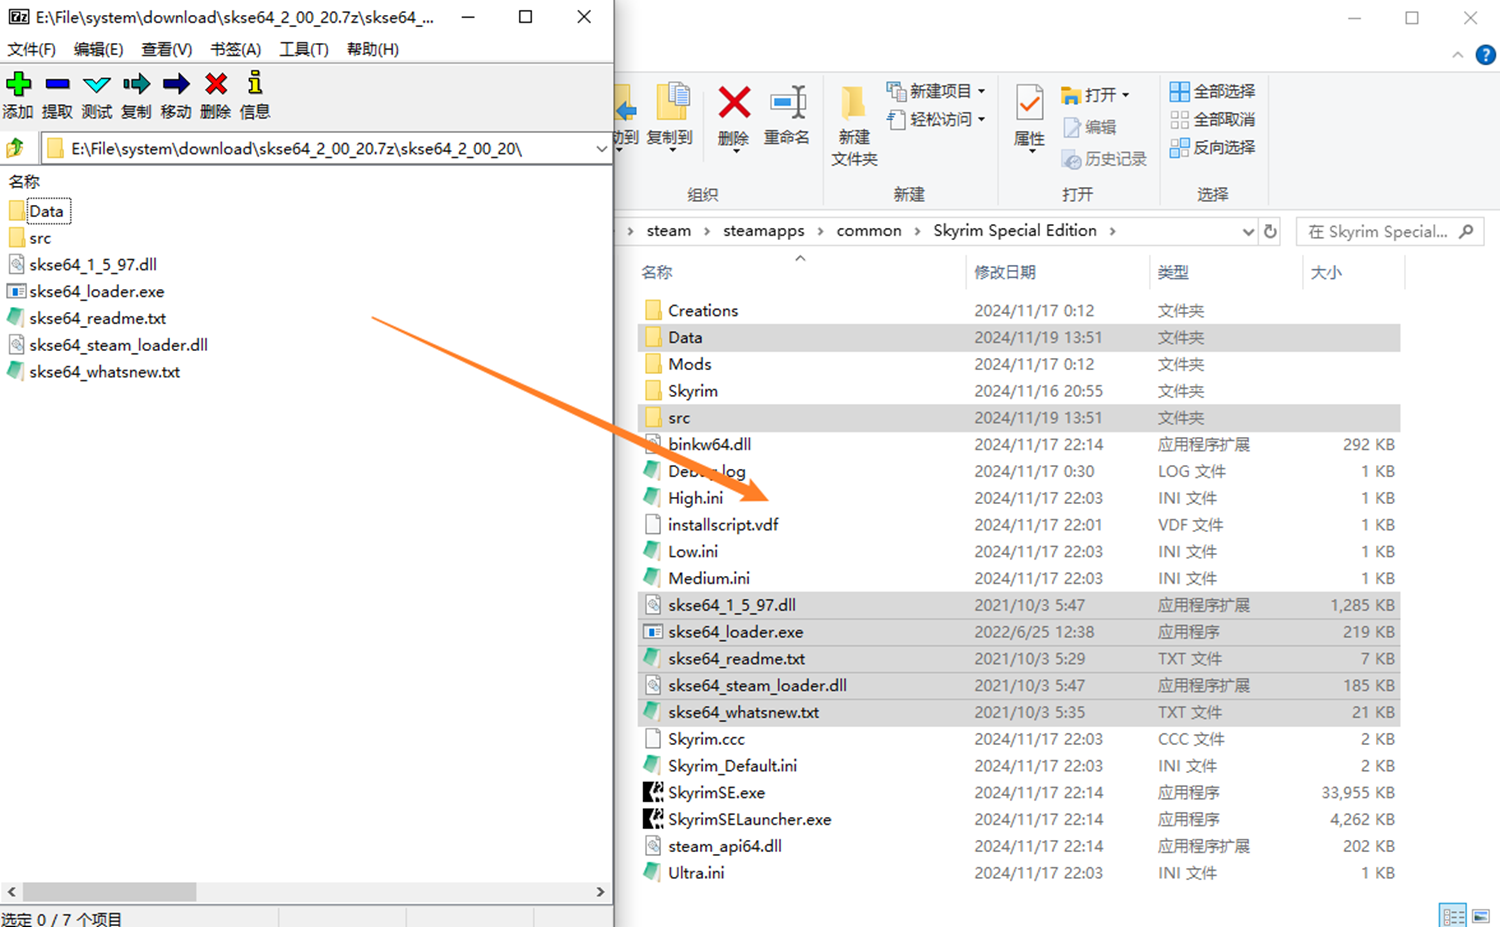Image resolution: width=1500 pixels, height=927 pixels.
Task: Select steam_api64.dll in Explorer
Action: 1019,846
